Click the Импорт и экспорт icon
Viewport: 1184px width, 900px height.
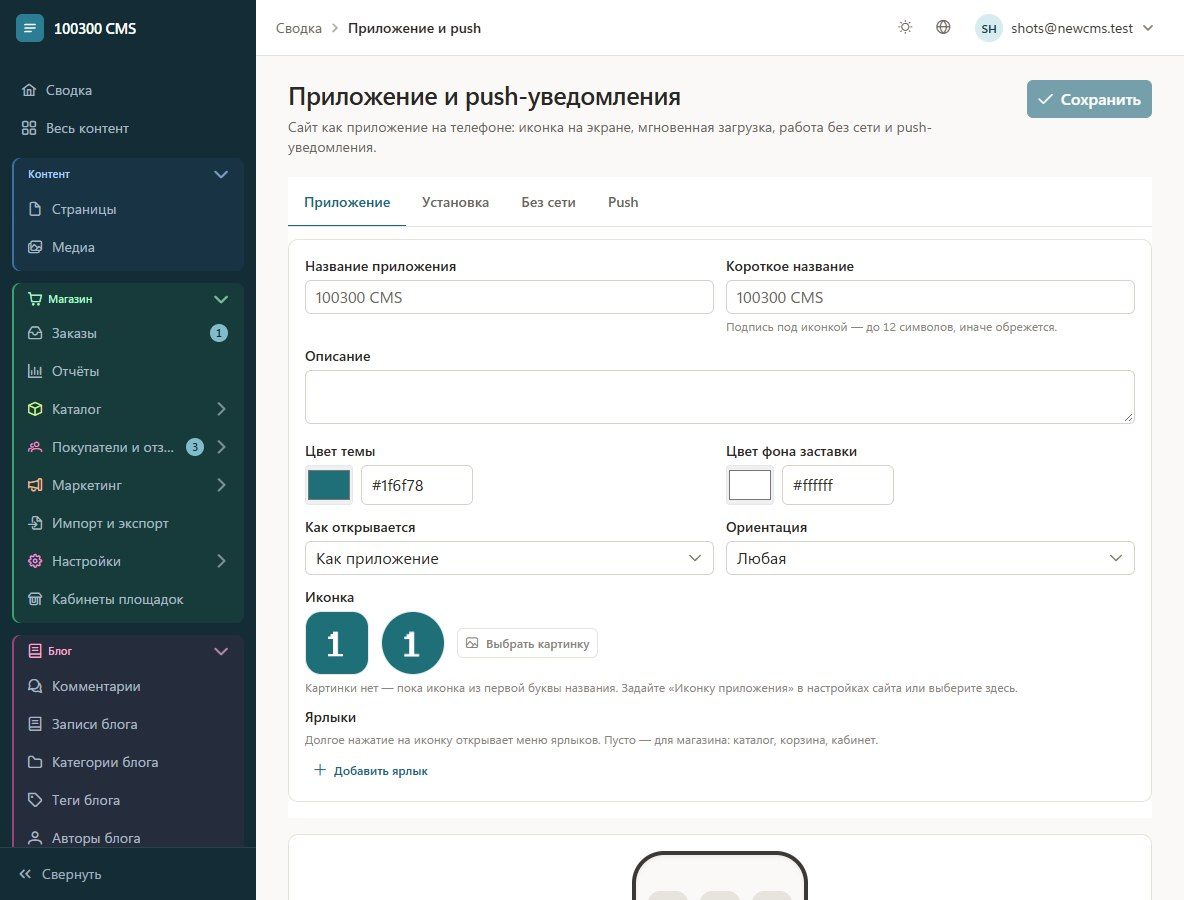point(35,522)
